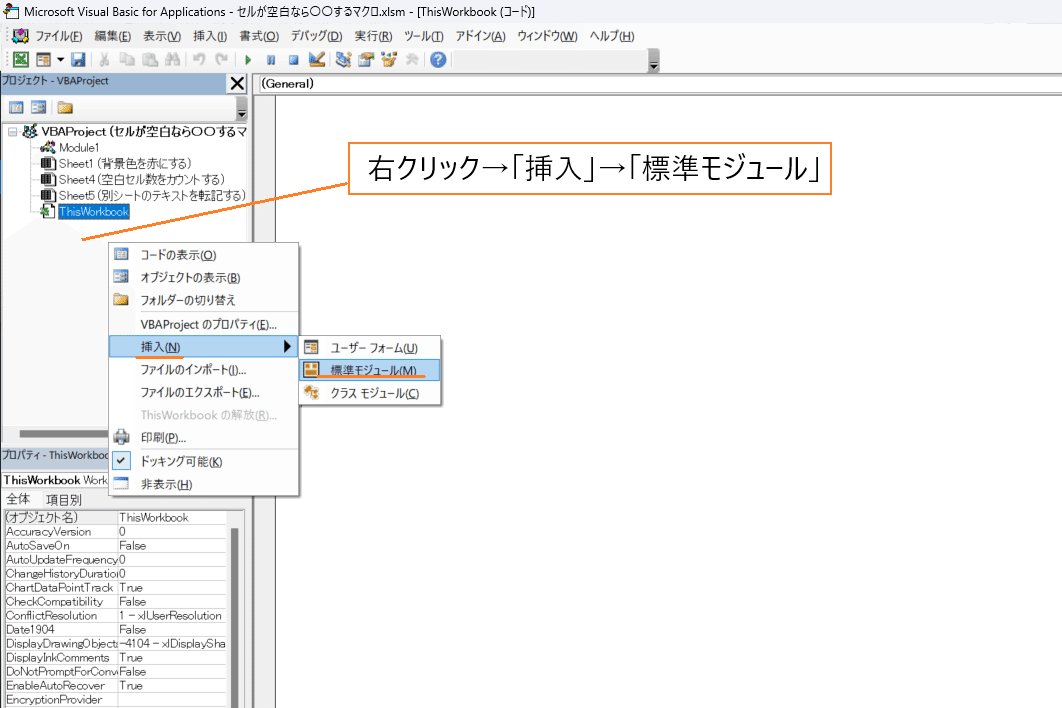Open the Insert UserForm toolbar dropdown arrow
Viewport: 1062px width, 708px height.
click(60, 60)
